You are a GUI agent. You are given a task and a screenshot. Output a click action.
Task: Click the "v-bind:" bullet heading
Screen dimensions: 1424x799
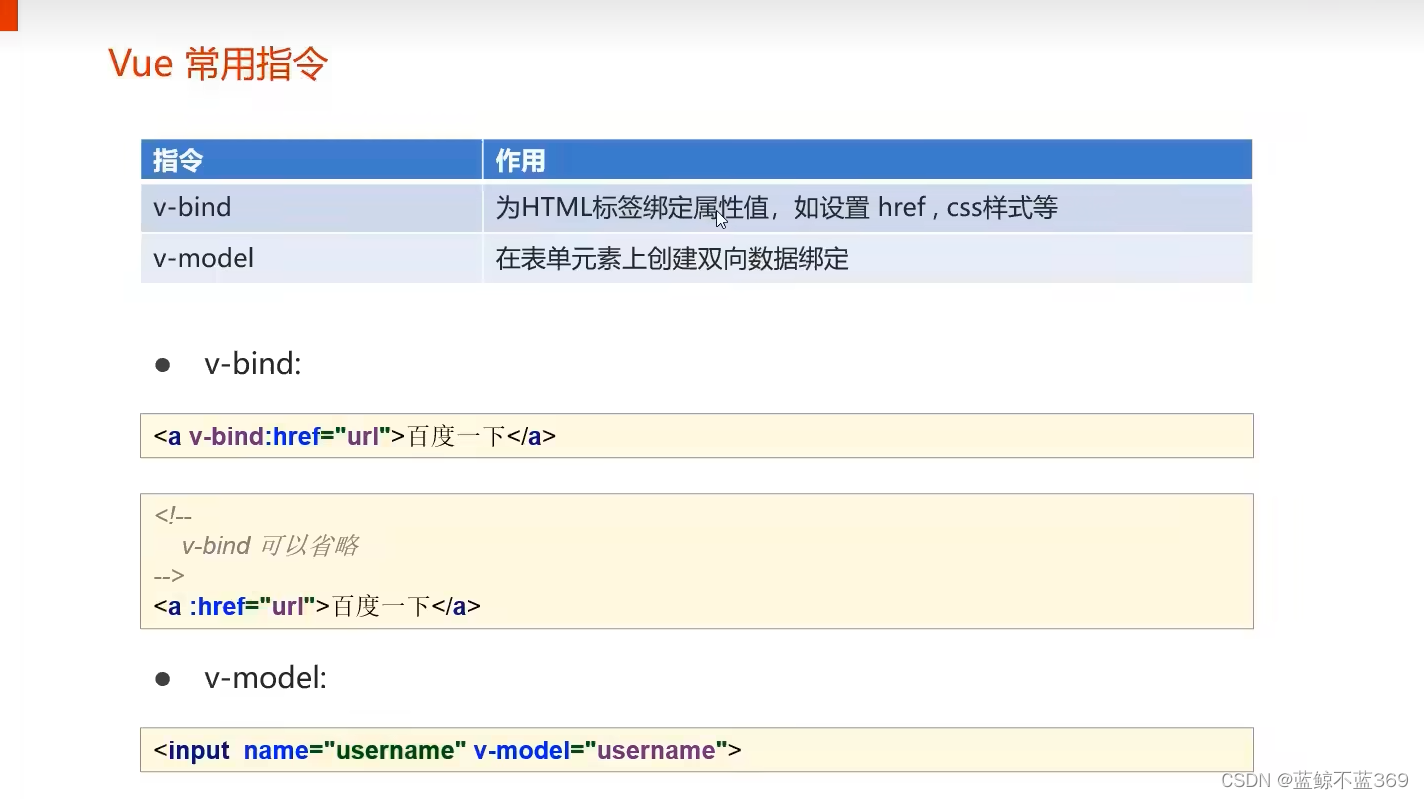pos(253,363)
